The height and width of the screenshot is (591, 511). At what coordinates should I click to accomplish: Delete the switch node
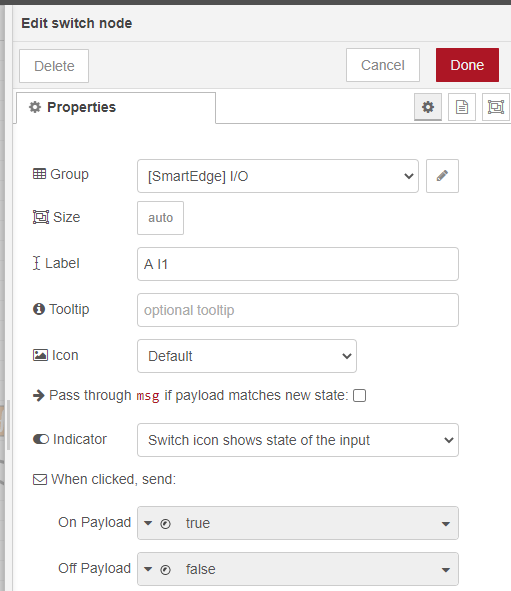point(54,66)
